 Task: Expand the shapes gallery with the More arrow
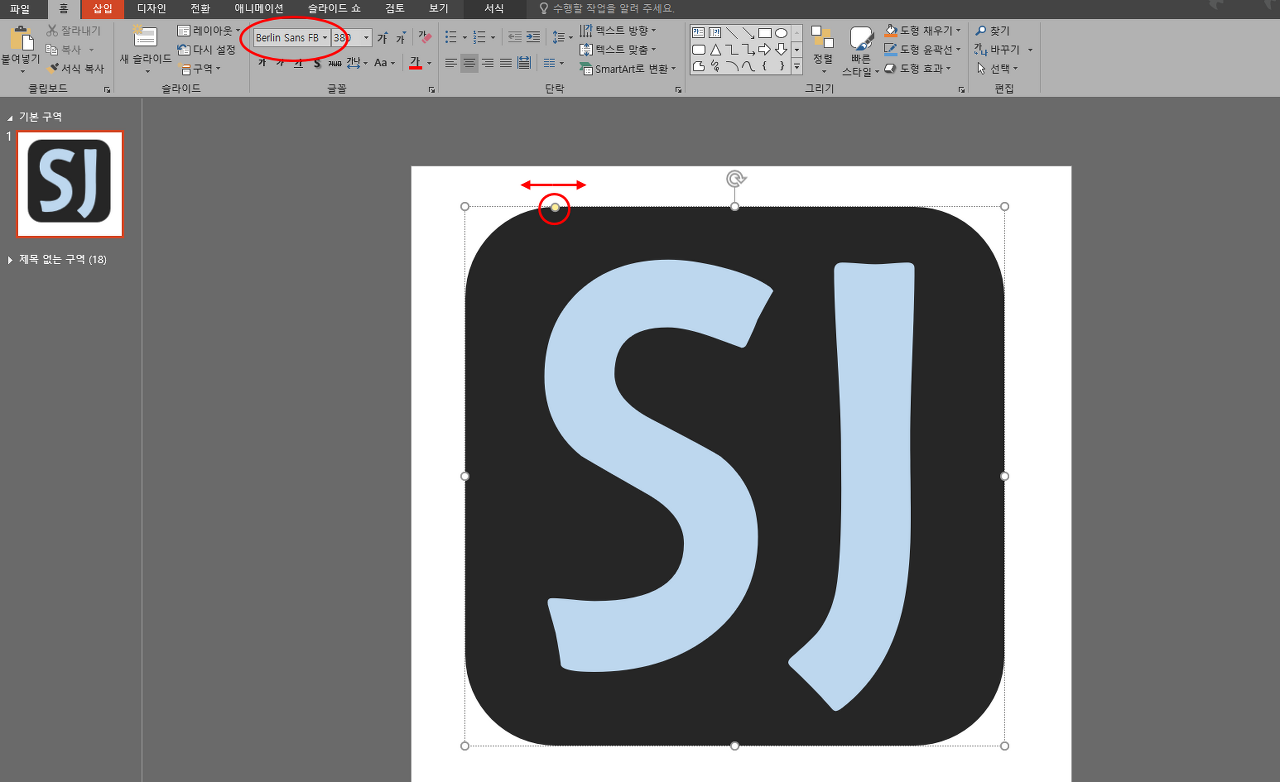[x=797, y=66]
